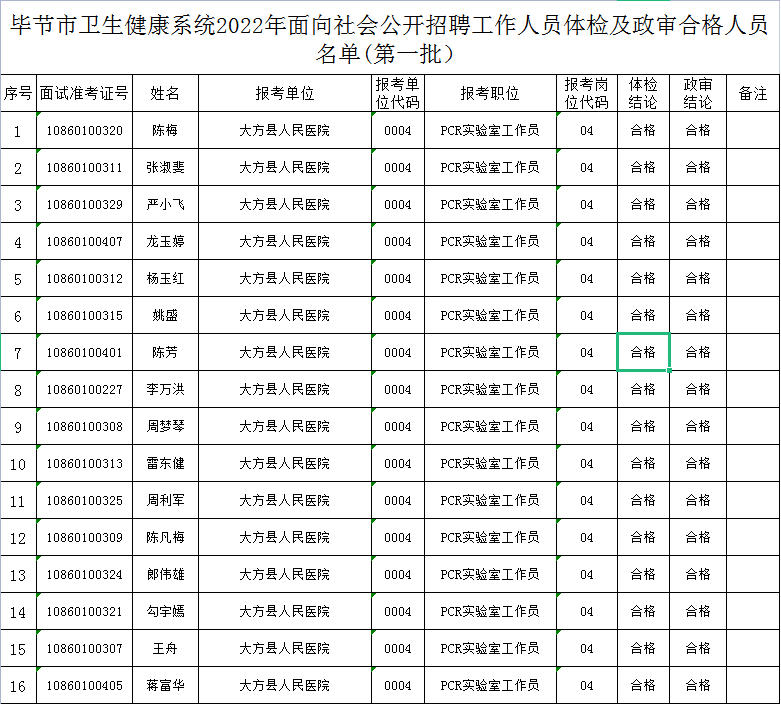Select the cell with ID 10860100320
The height and width of the screenshot is (705, 781).
click(x=84, y=131)
